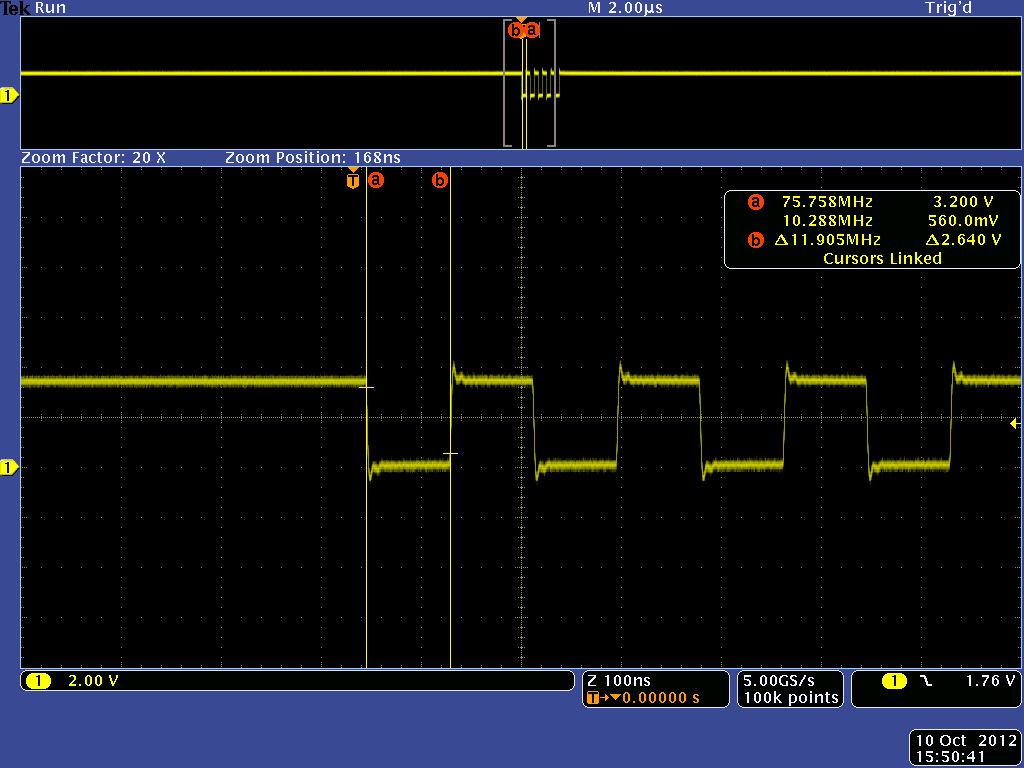Screen dimensions: 1024x768
Task: Click the channel 1 badge beside 2.00 V
Action: coord(38,681)
